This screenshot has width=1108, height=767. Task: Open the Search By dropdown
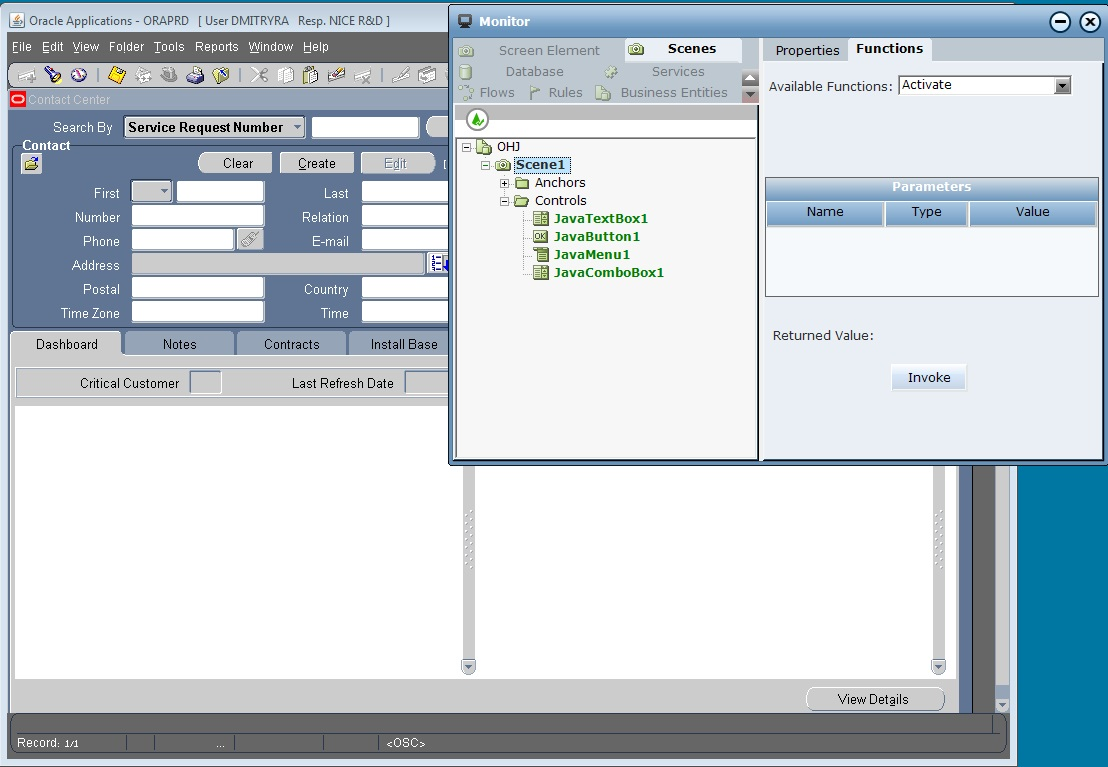pos(297,127)
